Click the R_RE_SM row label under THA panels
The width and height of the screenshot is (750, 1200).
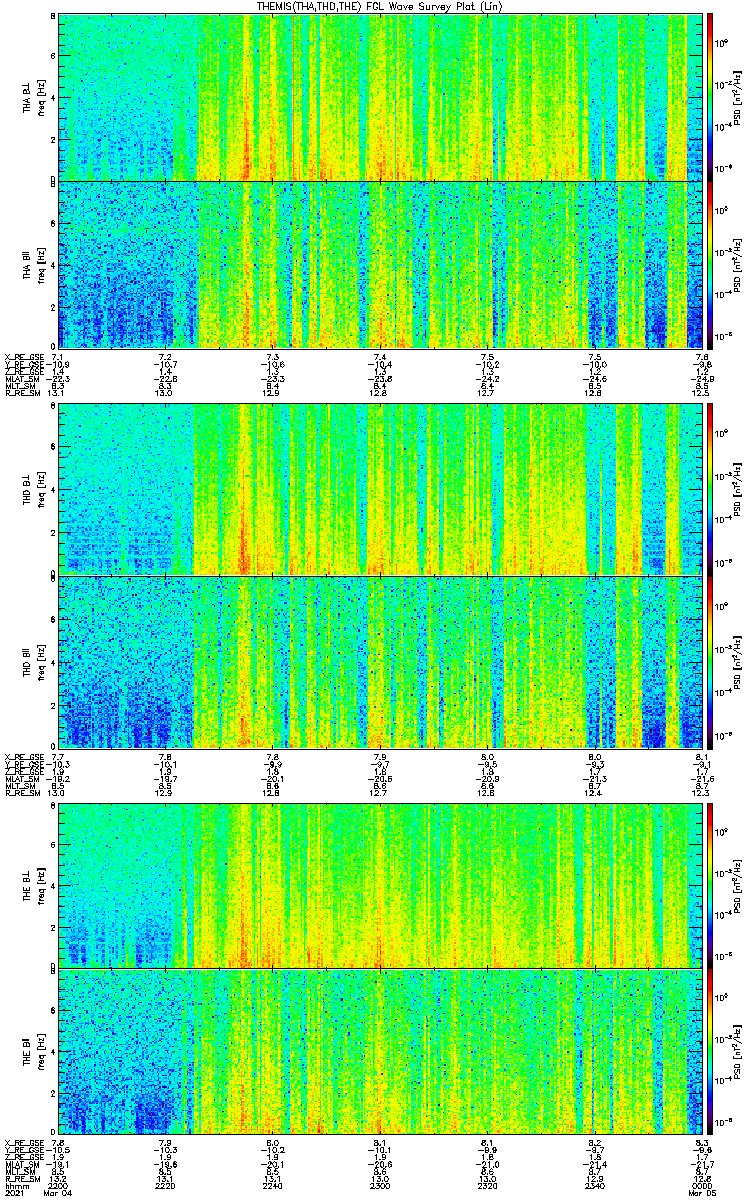[24, 394]
